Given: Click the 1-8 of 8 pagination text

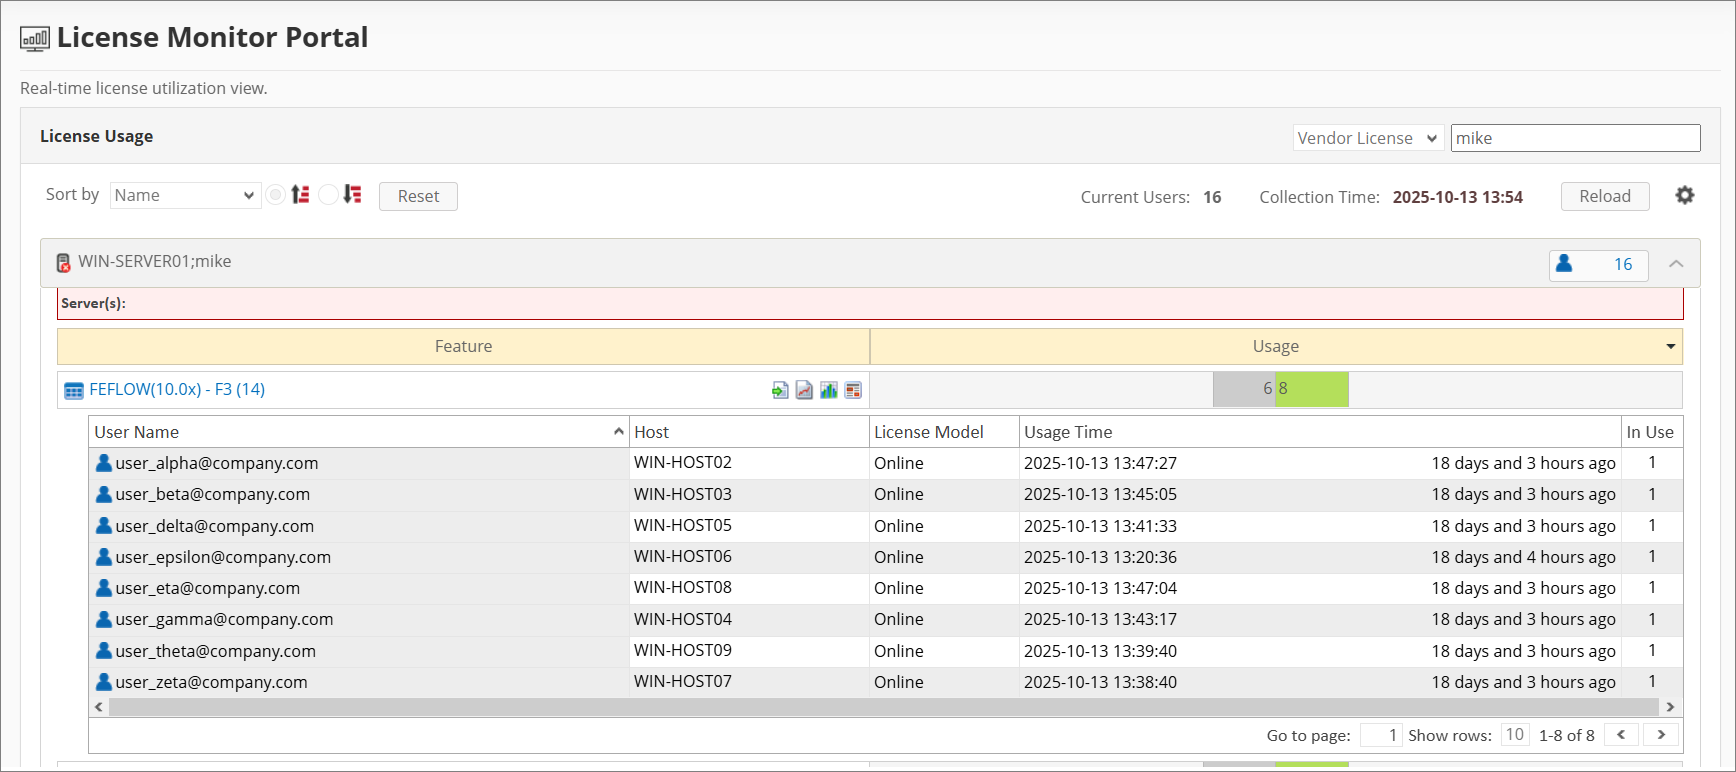Looking at the screenshot, I should (1566, 735).
